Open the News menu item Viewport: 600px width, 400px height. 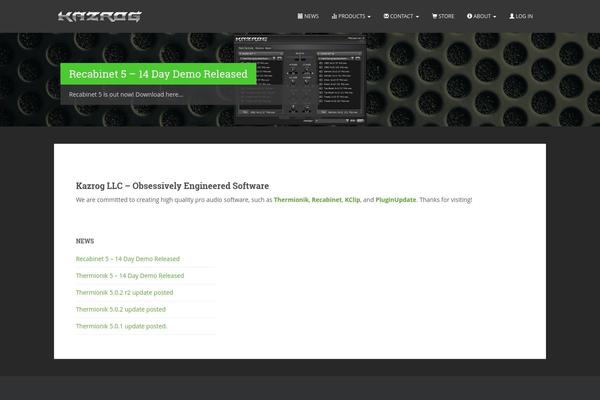tap(308, 16)
